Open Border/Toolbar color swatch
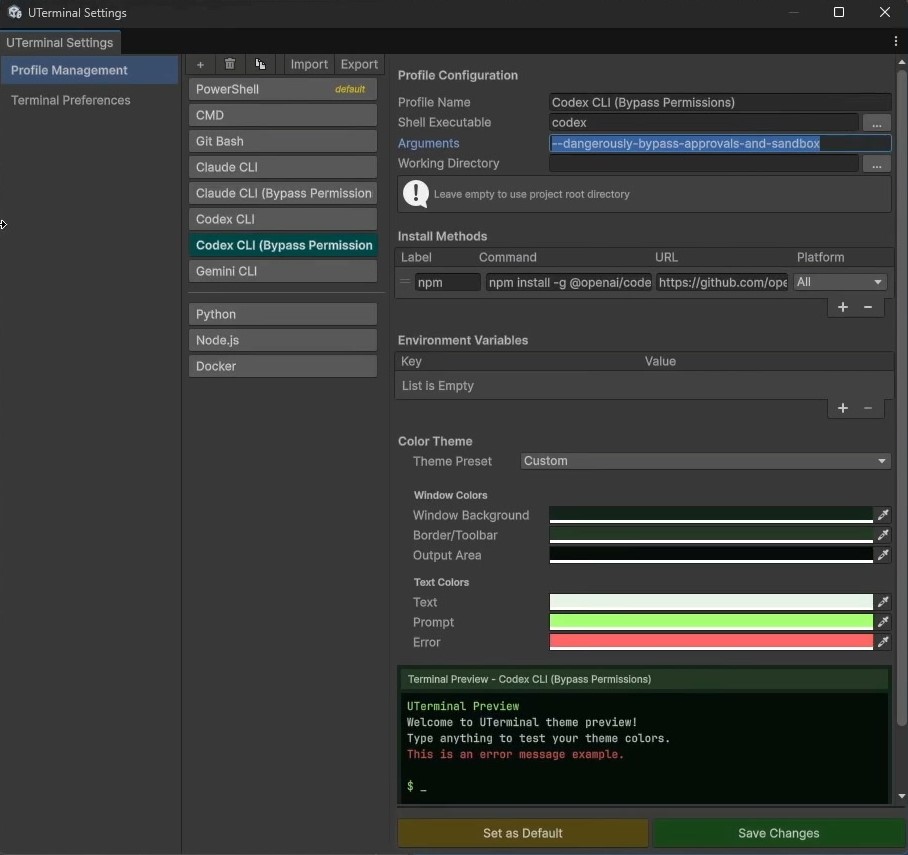Viewport: 908px width, 855px height. 711,535
